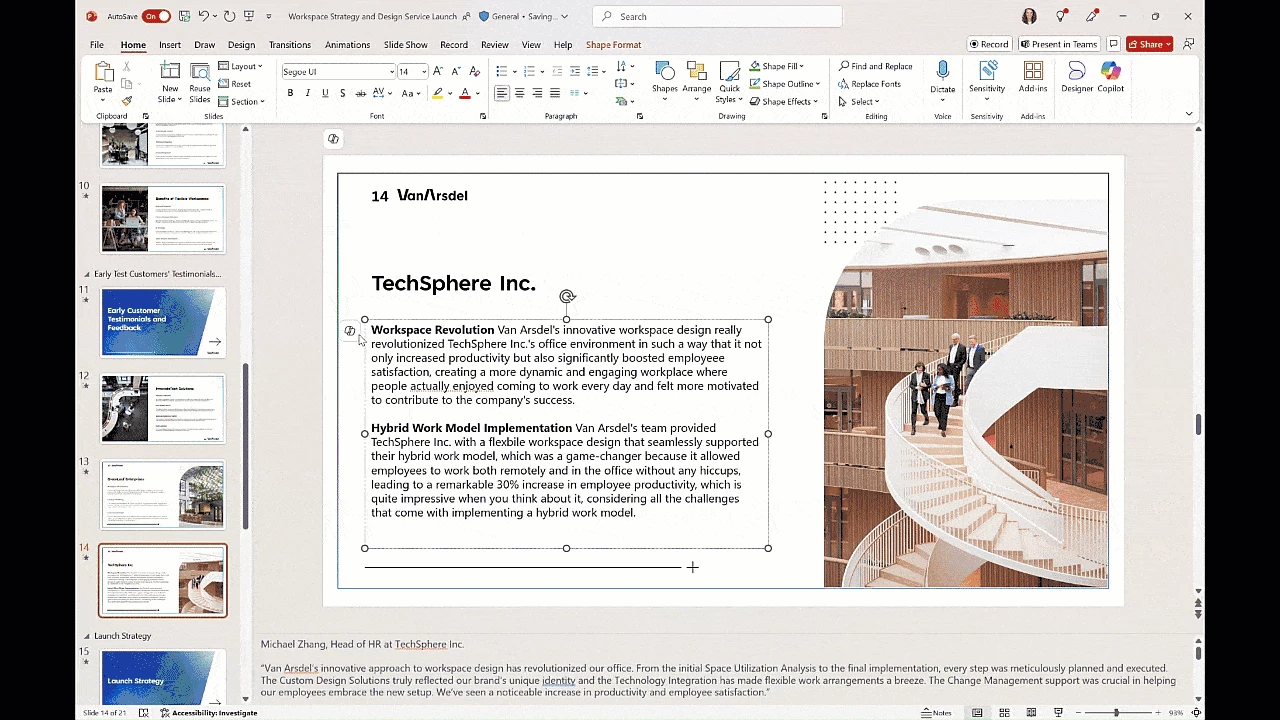Increase the list indent level

pyautogui.click(x=575, y=71)
